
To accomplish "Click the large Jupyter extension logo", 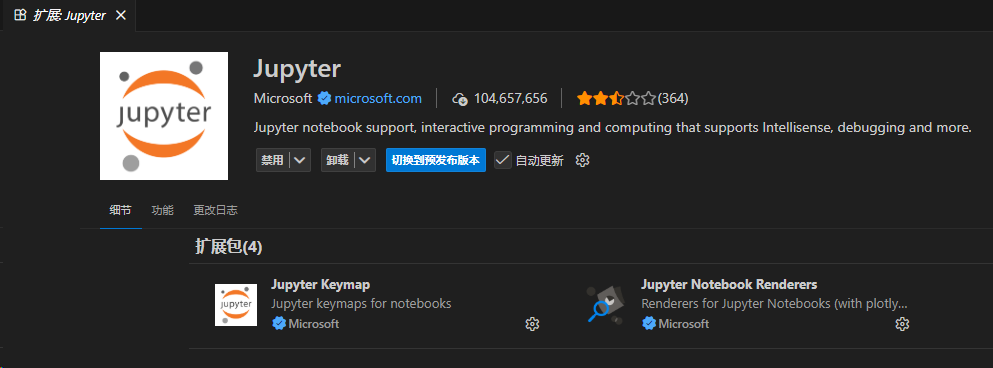I will [x=164, y=116].
